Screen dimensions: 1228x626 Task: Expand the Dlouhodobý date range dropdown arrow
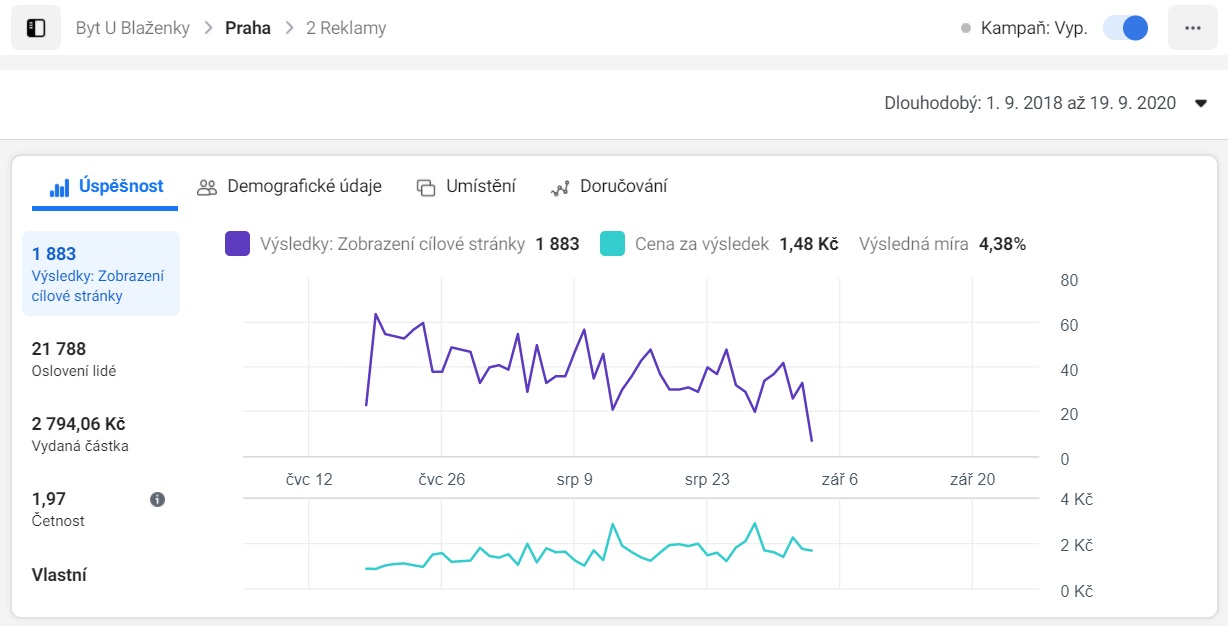[1201, 104]
